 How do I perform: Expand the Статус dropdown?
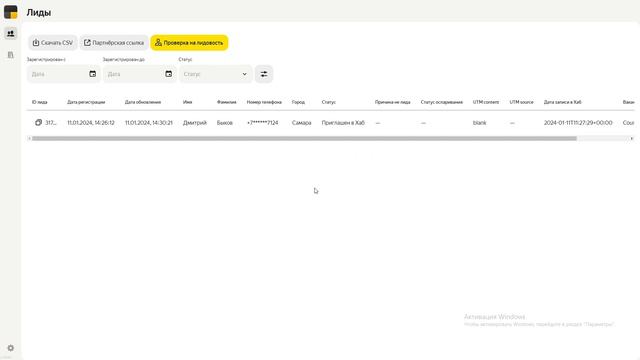pyautogui.click(x=216, y=74)
